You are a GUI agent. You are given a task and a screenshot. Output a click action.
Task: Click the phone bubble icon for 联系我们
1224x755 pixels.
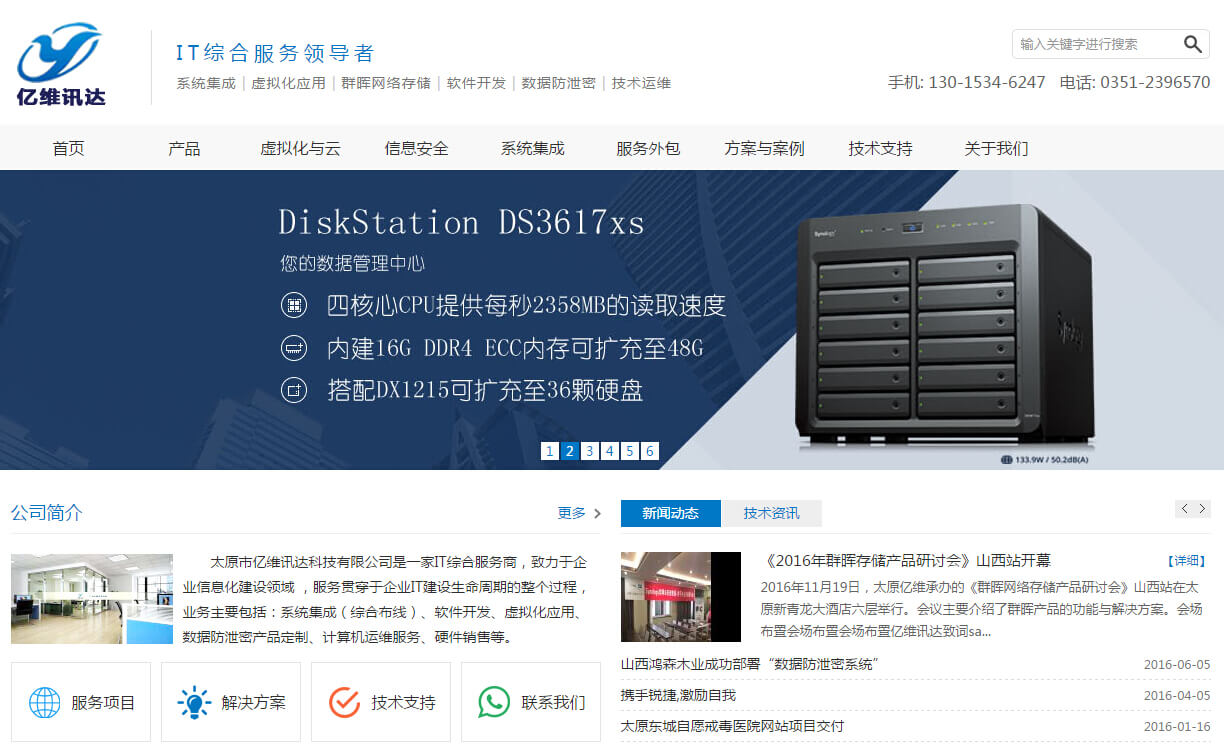[494, 702]
